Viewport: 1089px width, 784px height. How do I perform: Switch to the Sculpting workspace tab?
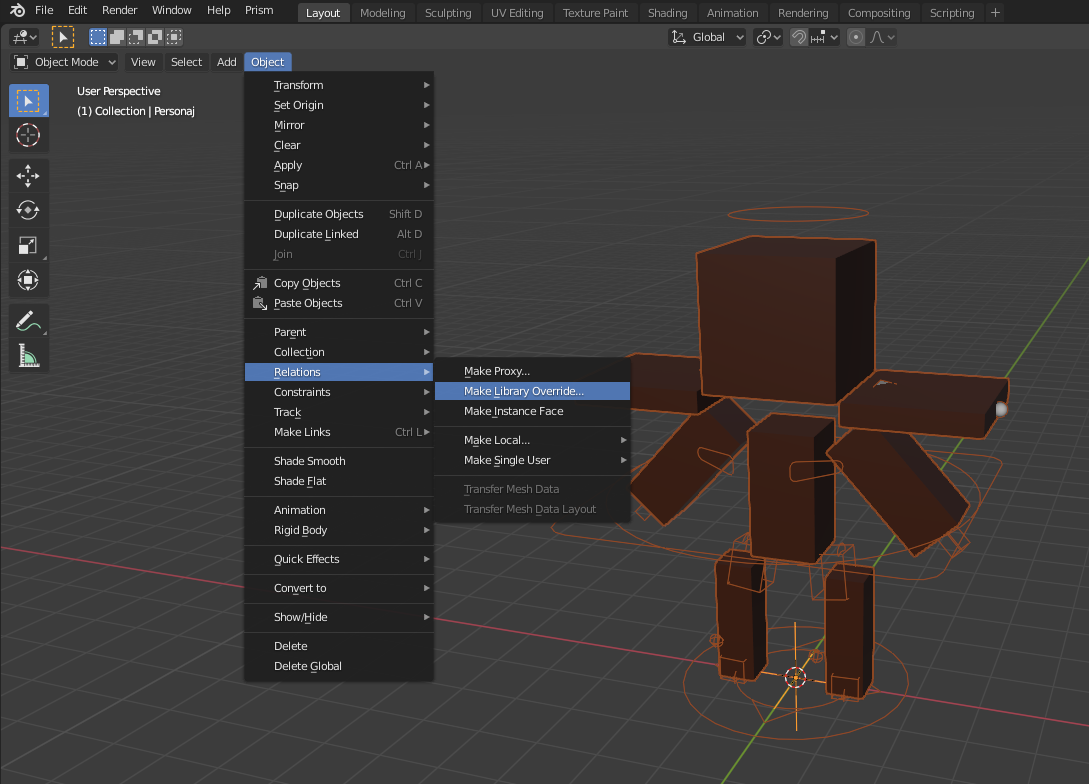[x=448, y=13]
